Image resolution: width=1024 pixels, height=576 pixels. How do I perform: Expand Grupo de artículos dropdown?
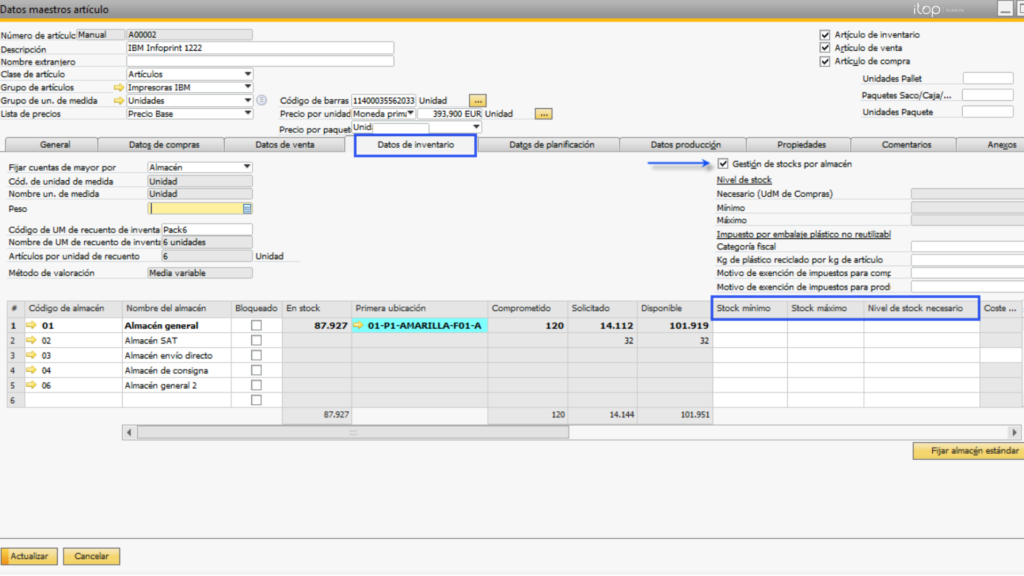click(x=248, y=88)
